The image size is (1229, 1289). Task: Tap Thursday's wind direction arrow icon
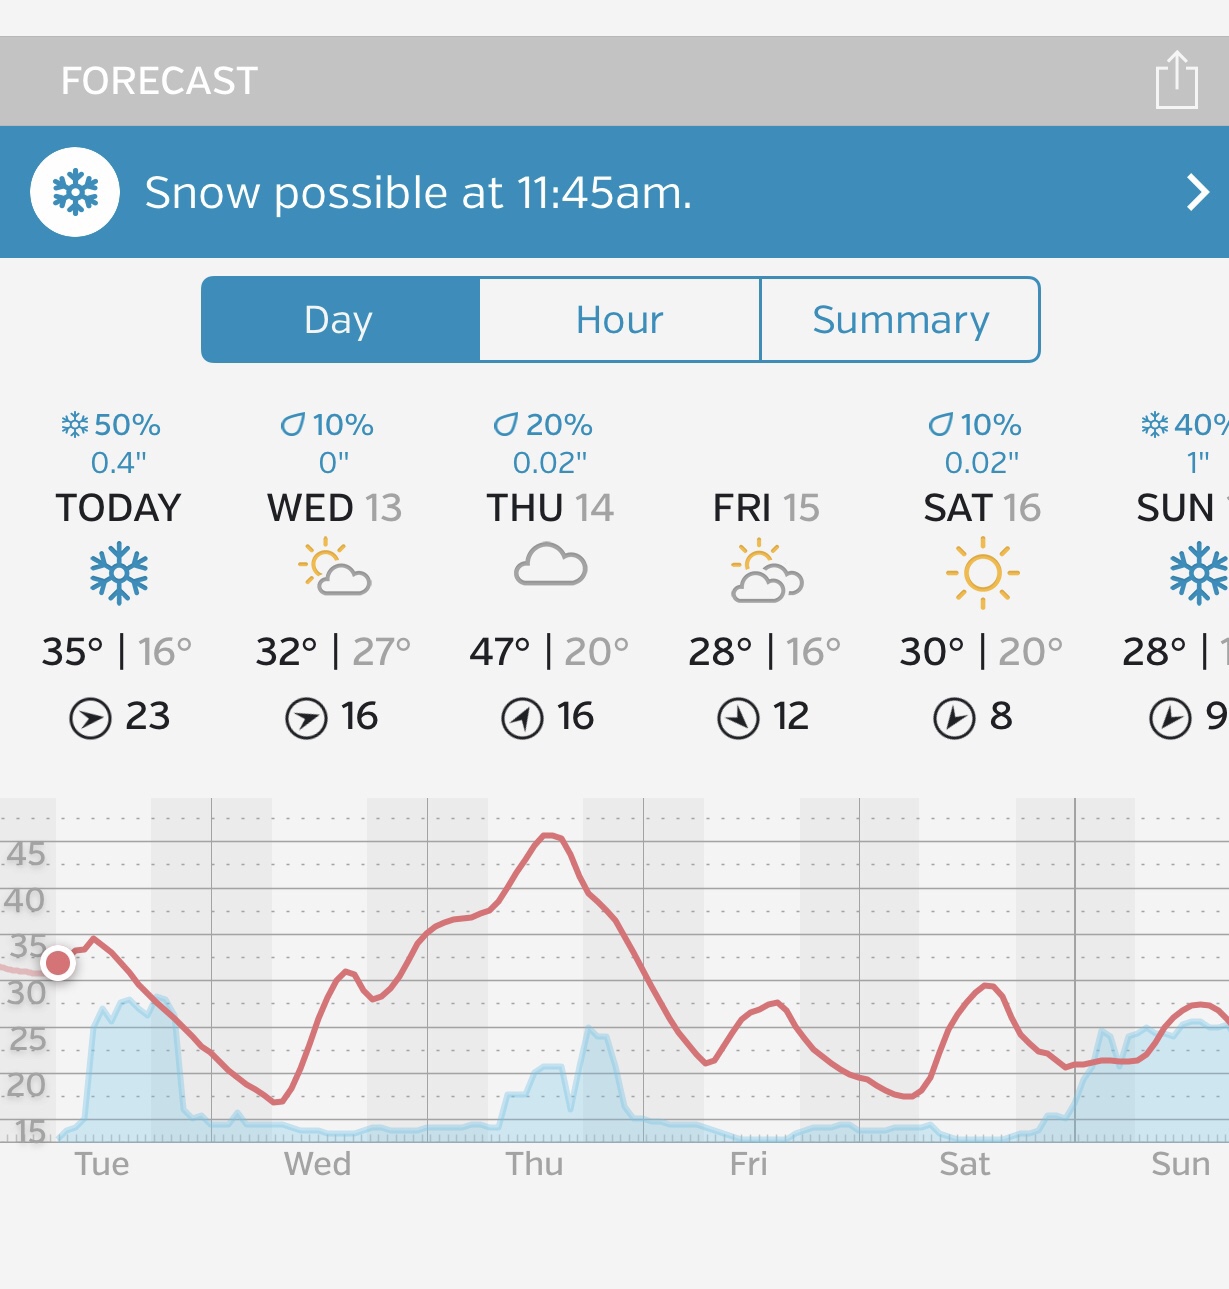pos(522,718)
